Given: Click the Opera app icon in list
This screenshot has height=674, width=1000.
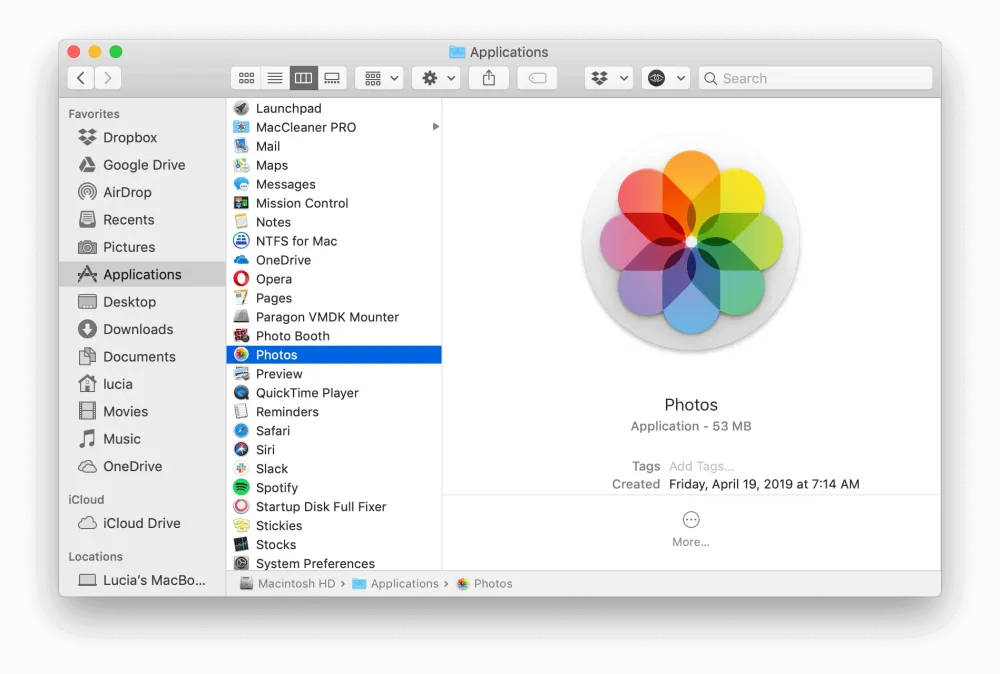Looking at the screenshot, I should point(241,279).
